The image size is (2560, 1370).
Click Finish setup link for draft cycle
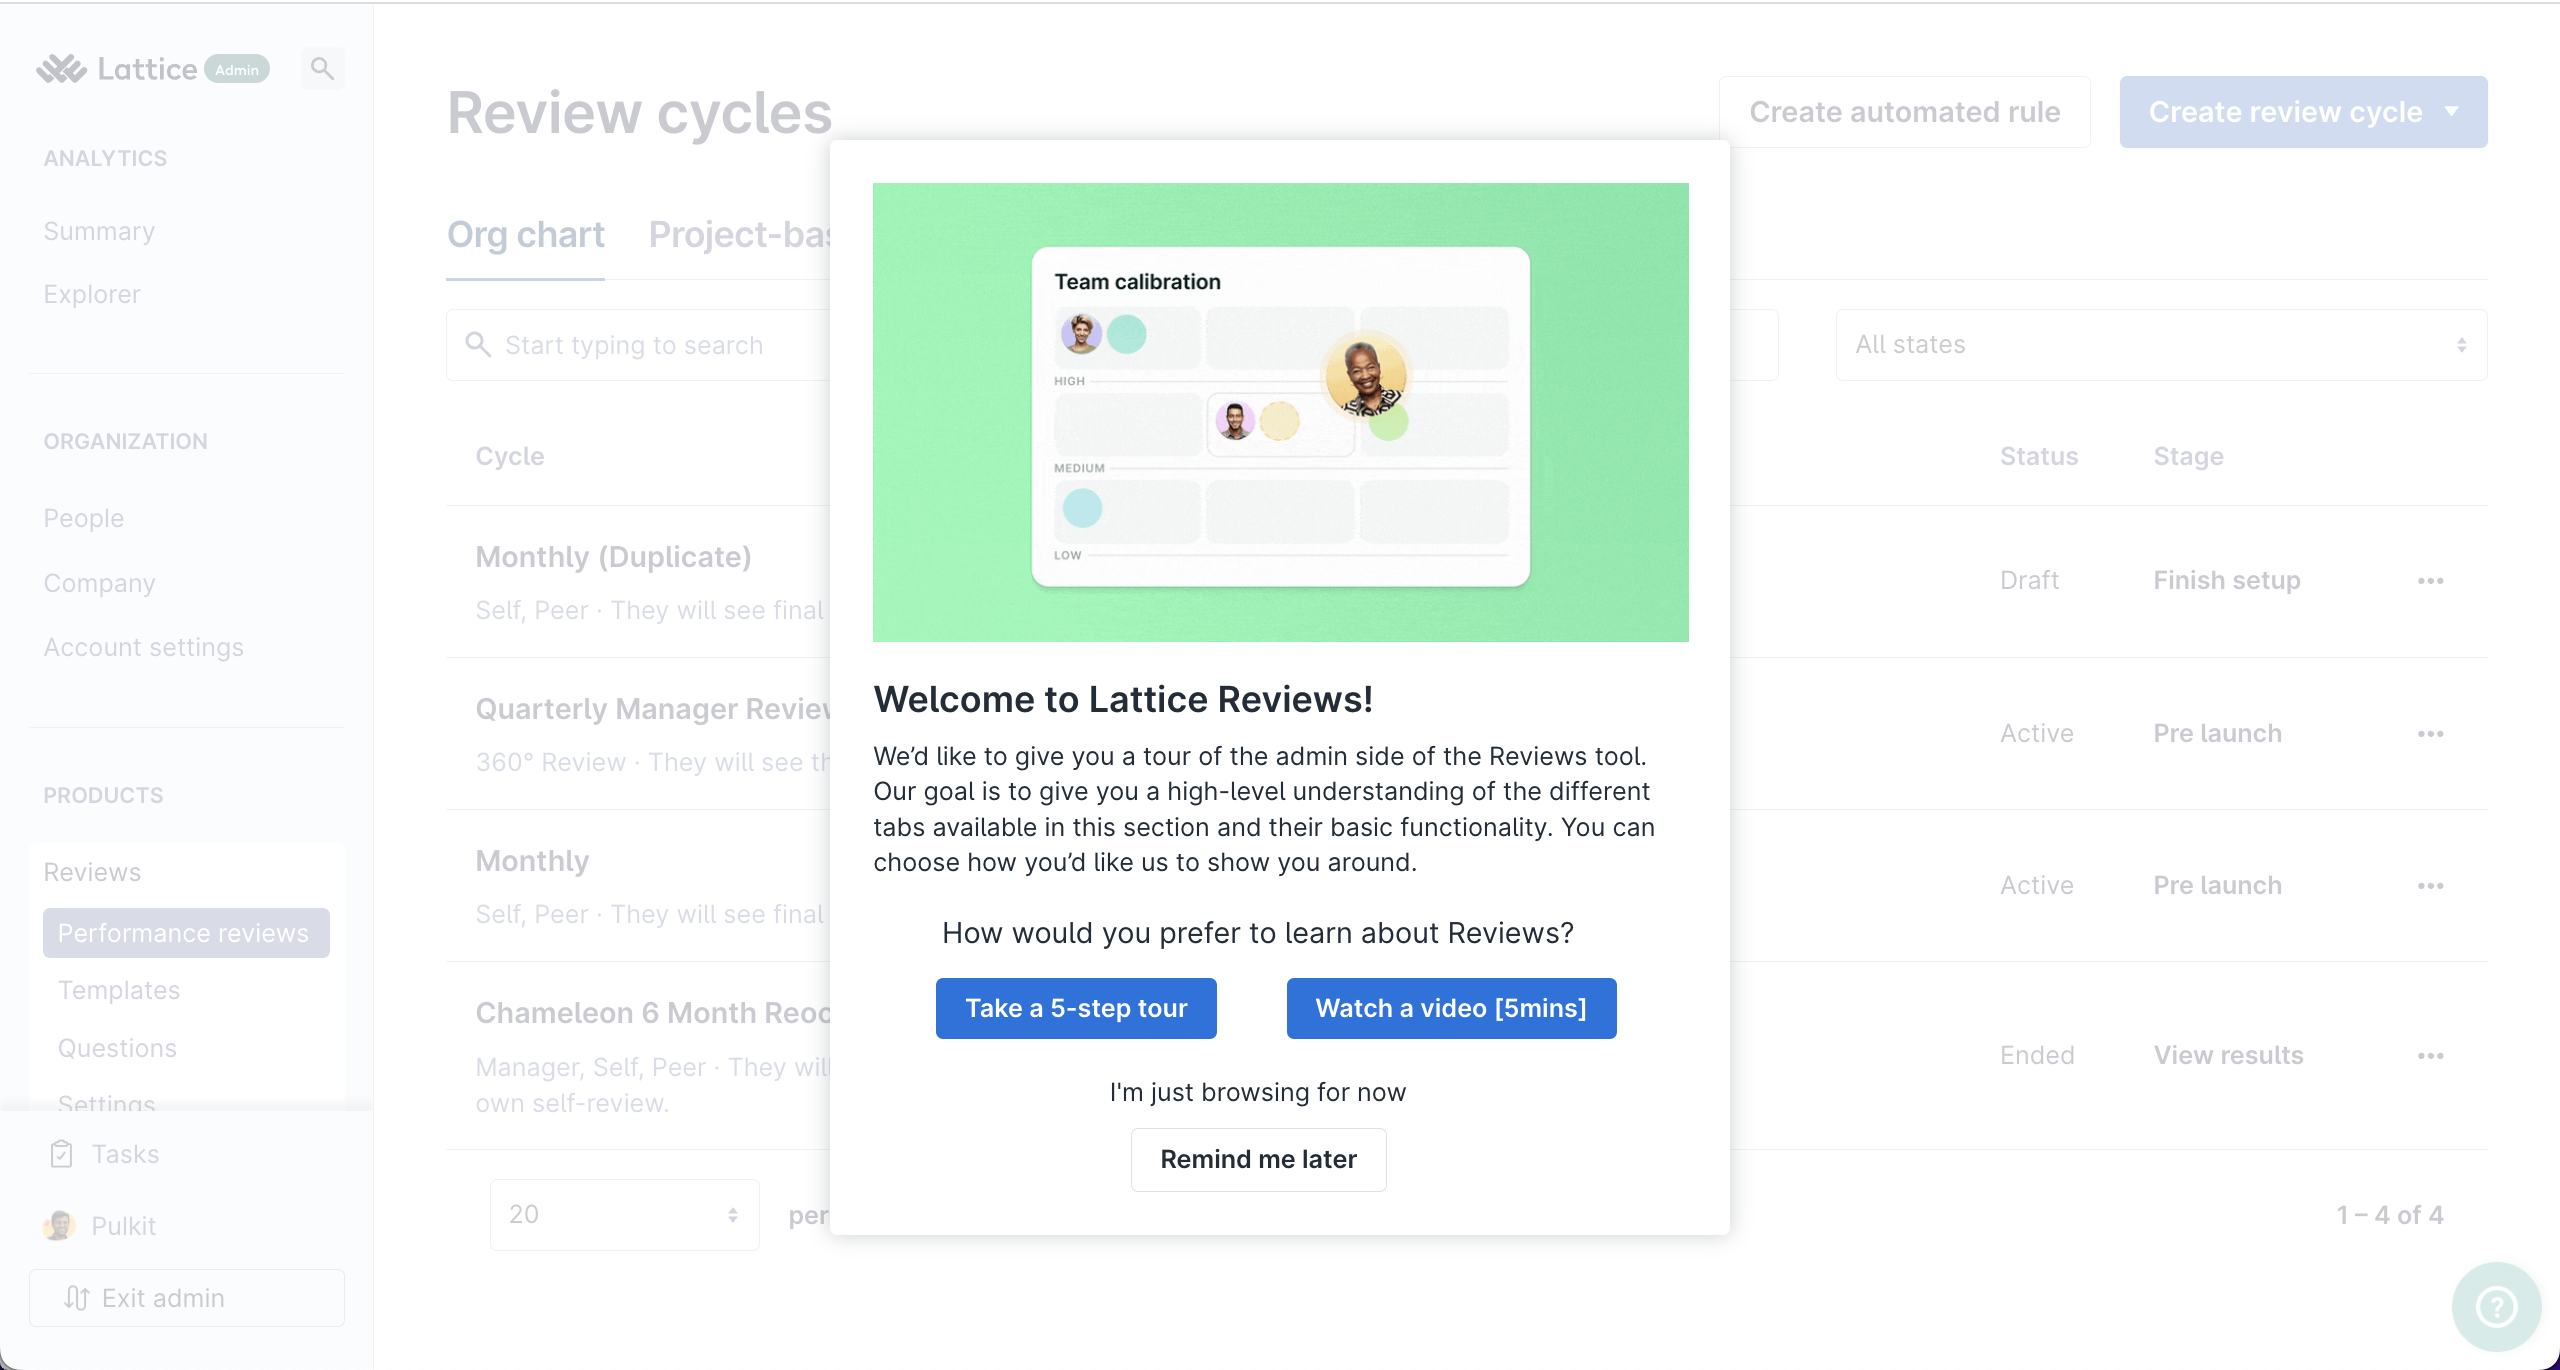pyautogui.click(x=2227, y=580)
